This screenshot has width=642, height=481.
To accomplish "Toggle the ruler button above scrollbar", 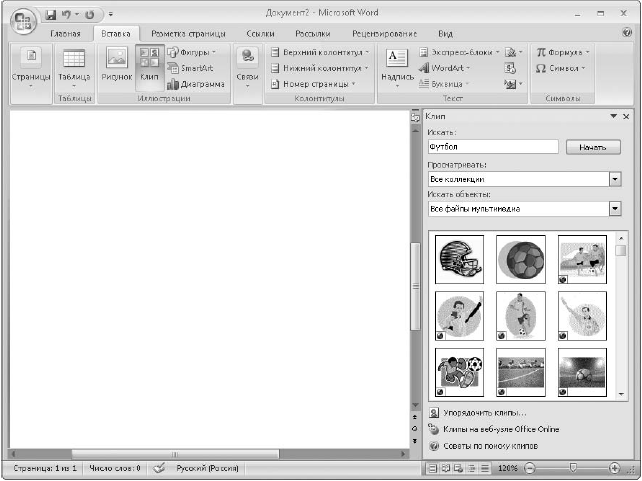I will click(415, 118).
